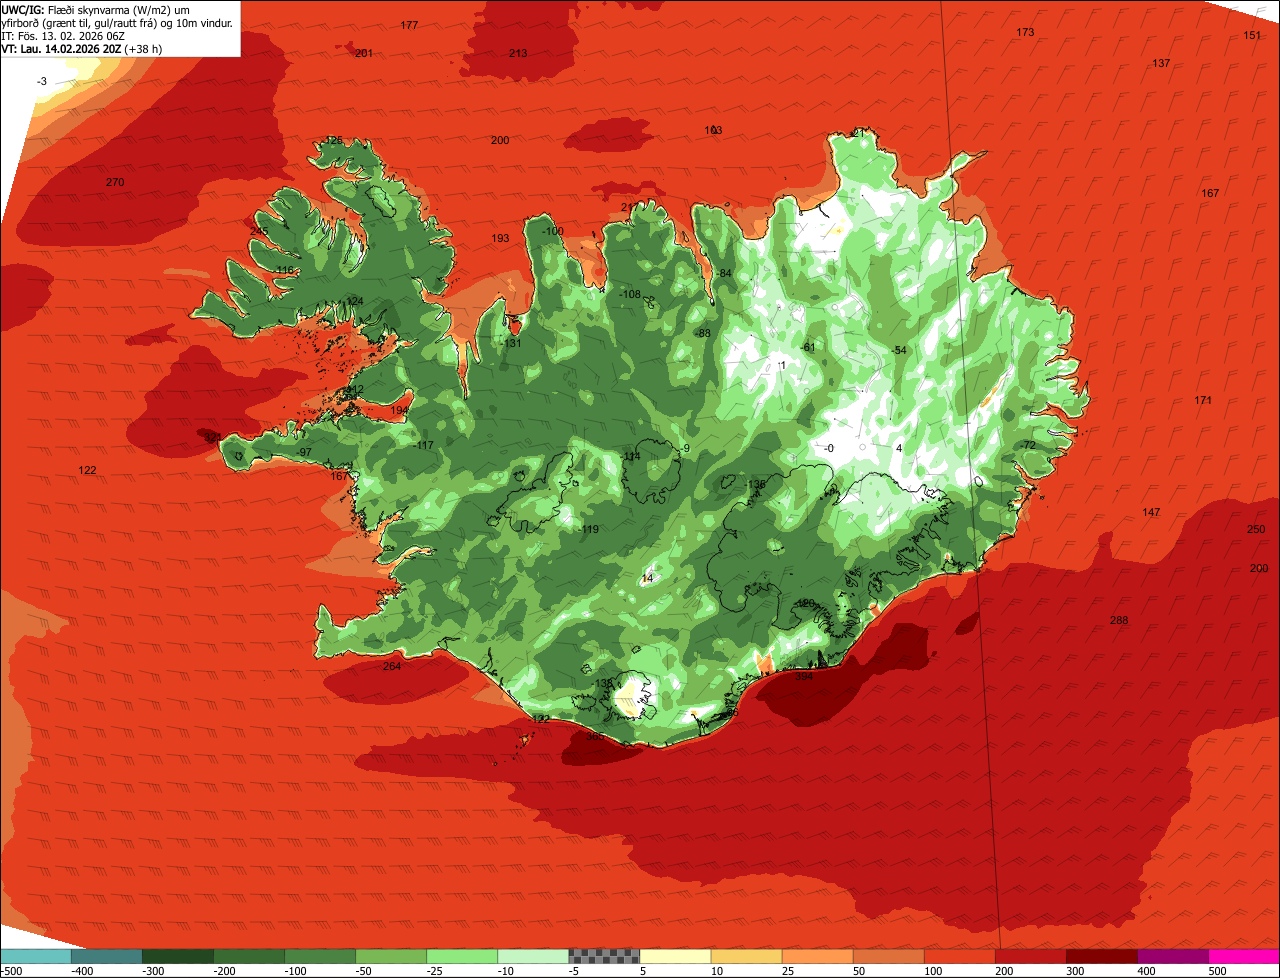This screenshot has height=978, width=1280.
Task: Click the darkest green legend swatch between -300 and -200
Action: [177, 956]
